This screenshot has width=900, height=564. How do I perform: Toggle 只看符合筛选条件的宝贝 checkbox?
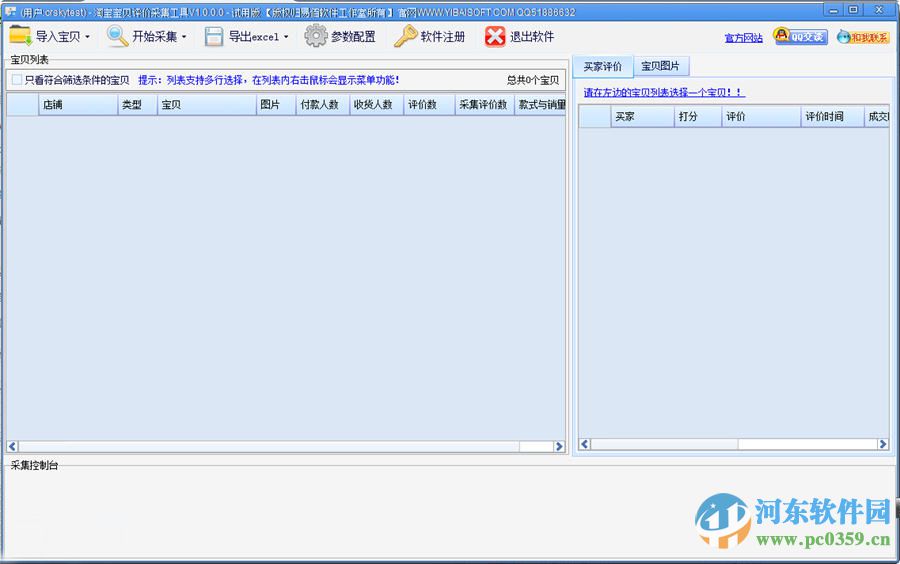click(17, 80)
